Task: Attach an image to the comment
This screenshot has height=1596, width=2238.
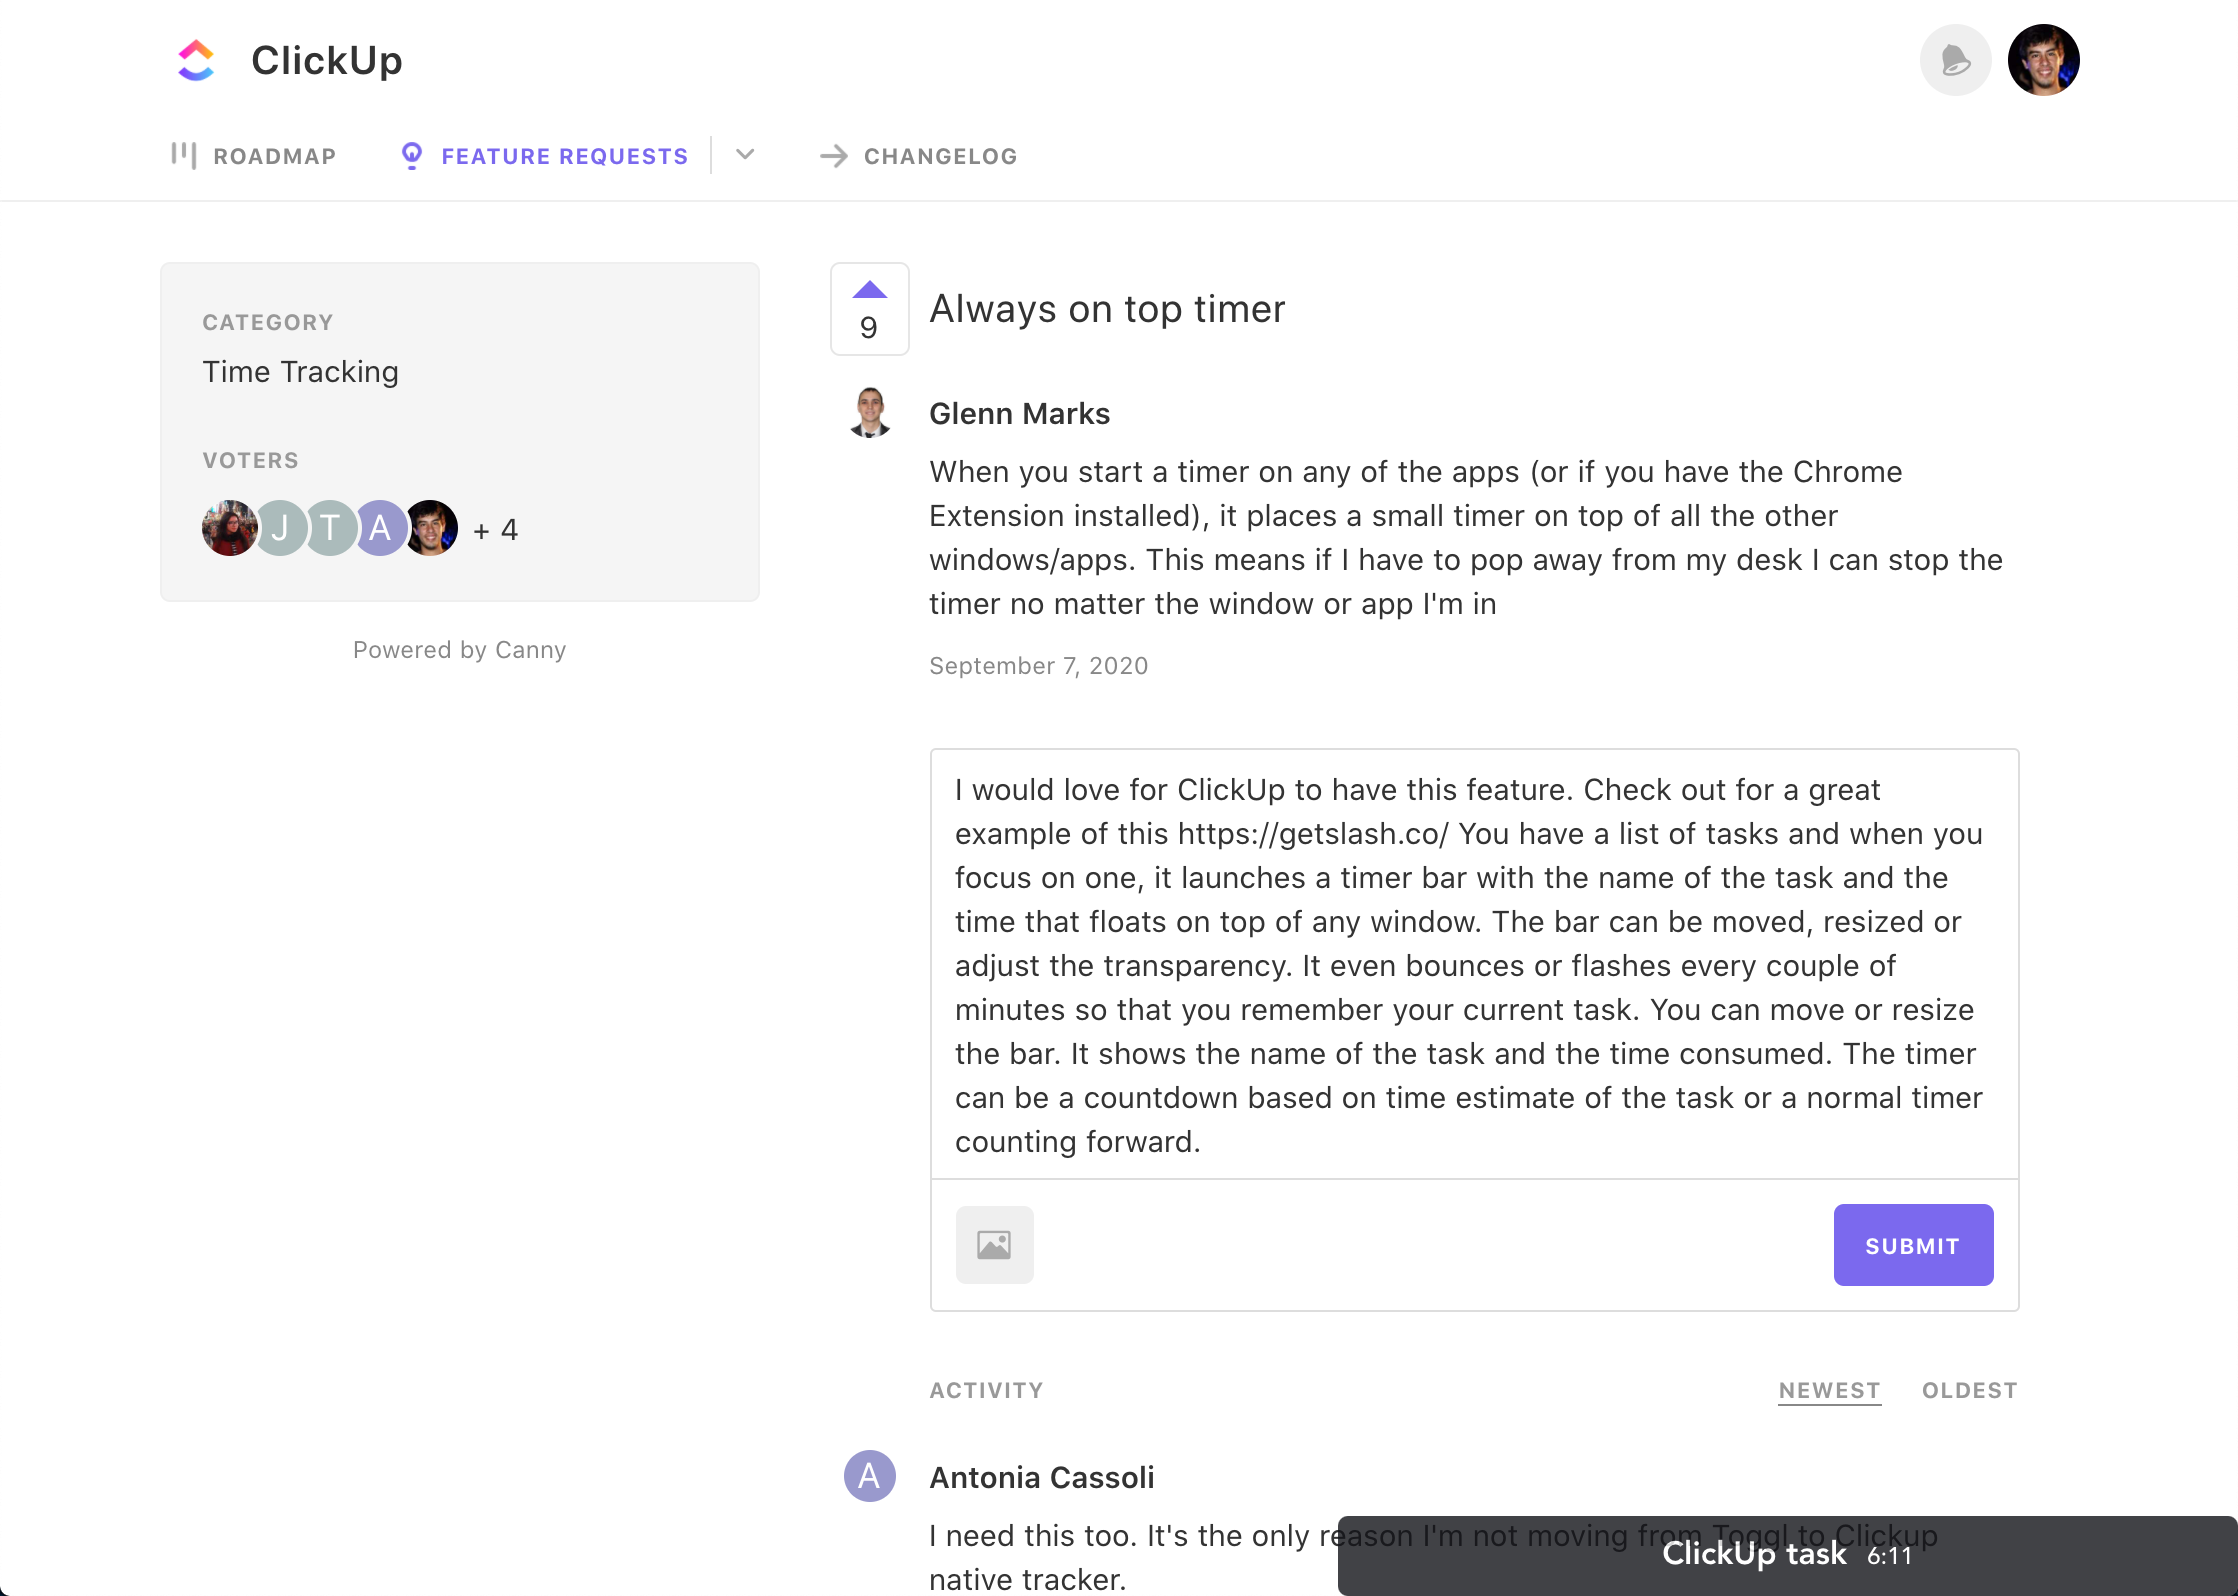Action: (x=994, y=1245)
